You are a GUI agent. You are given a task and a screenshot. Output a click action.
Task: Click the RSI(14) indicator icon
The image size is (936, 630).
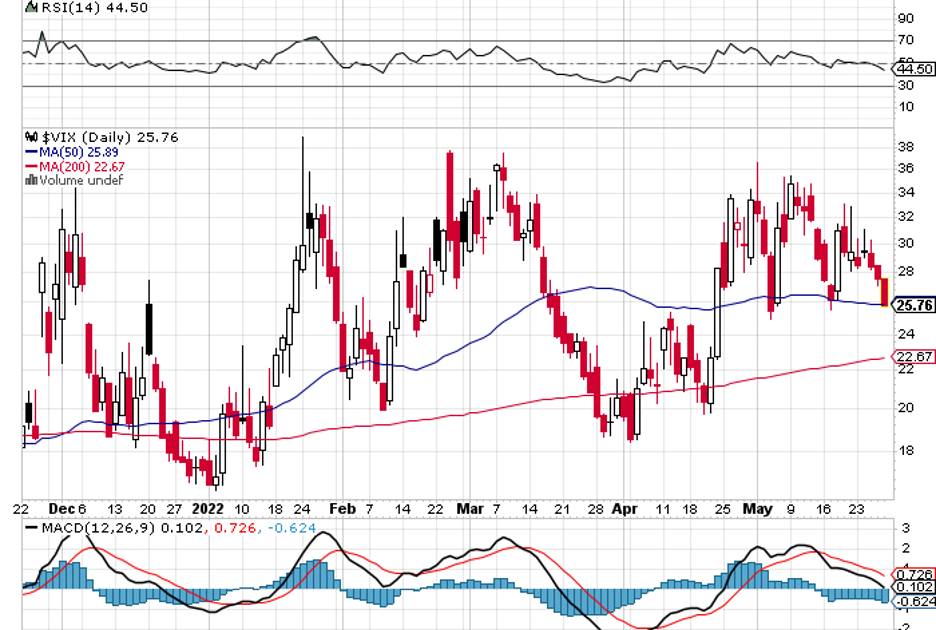coord(31,8)
